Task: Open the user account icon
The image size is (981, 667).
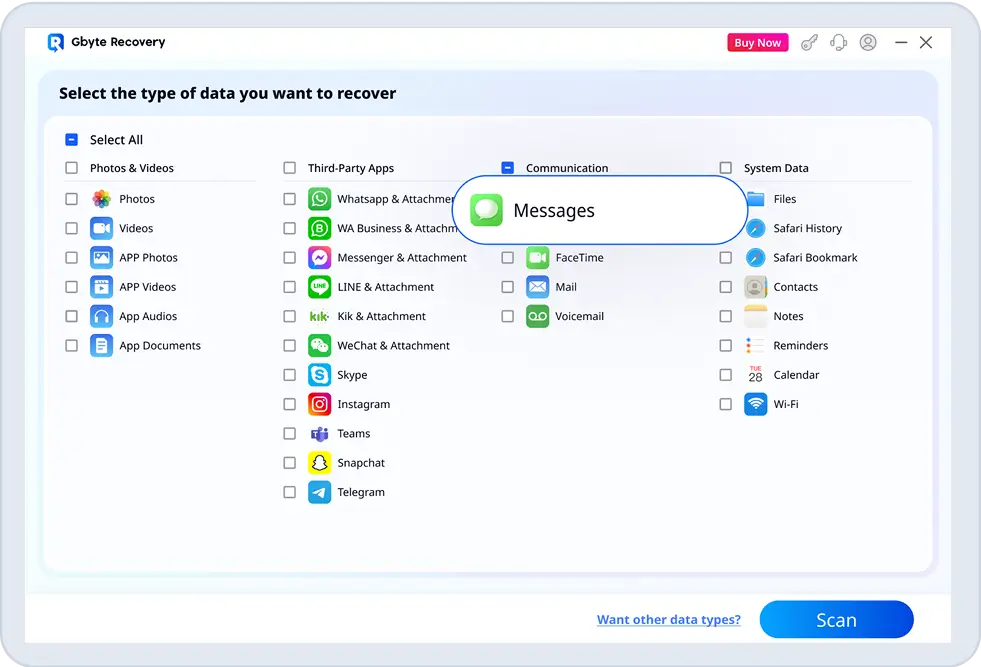Action: (868, 43)
